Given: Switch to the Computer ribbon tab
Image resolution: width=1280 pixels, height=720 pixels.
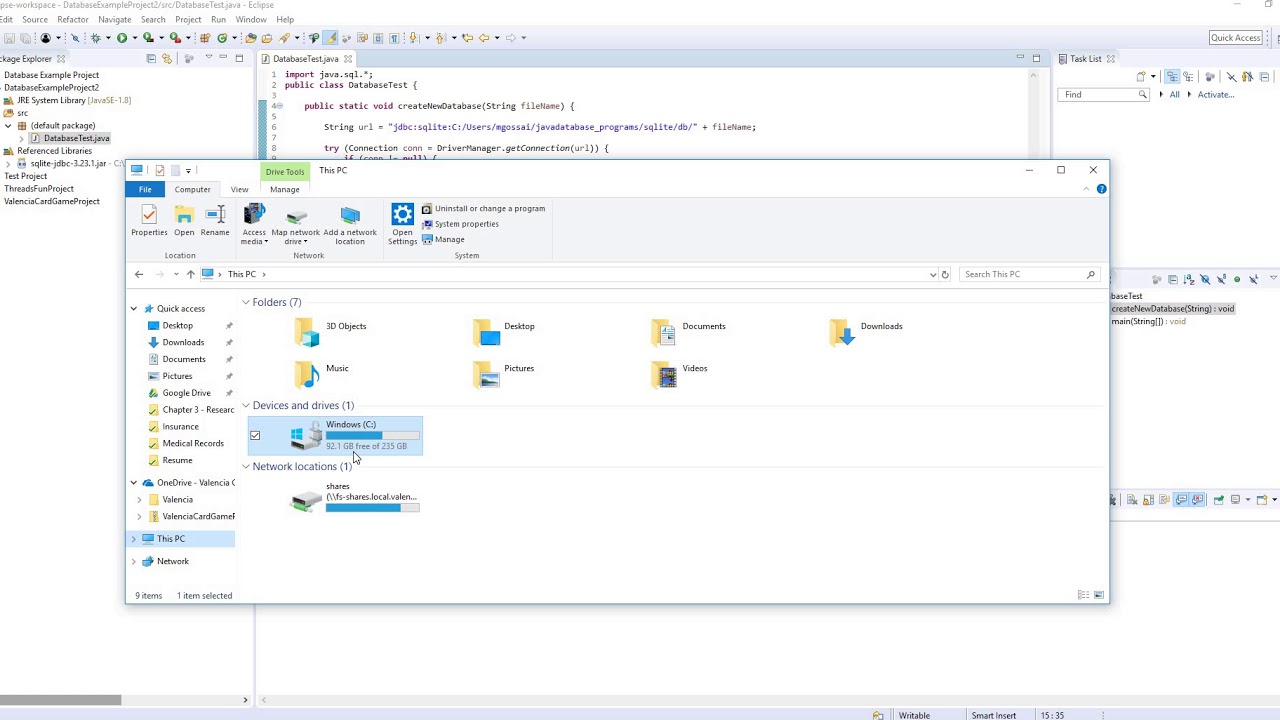Looking at the screenshot, I should click(192, 189).
